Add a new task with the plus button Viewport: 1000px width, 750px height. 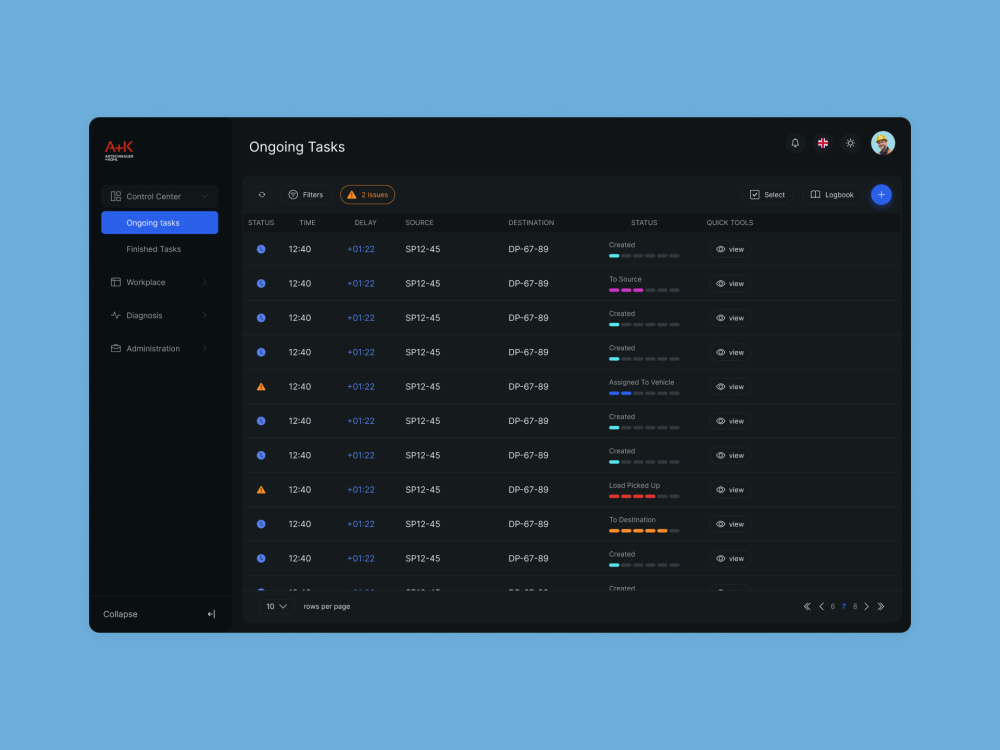point(881,195)
